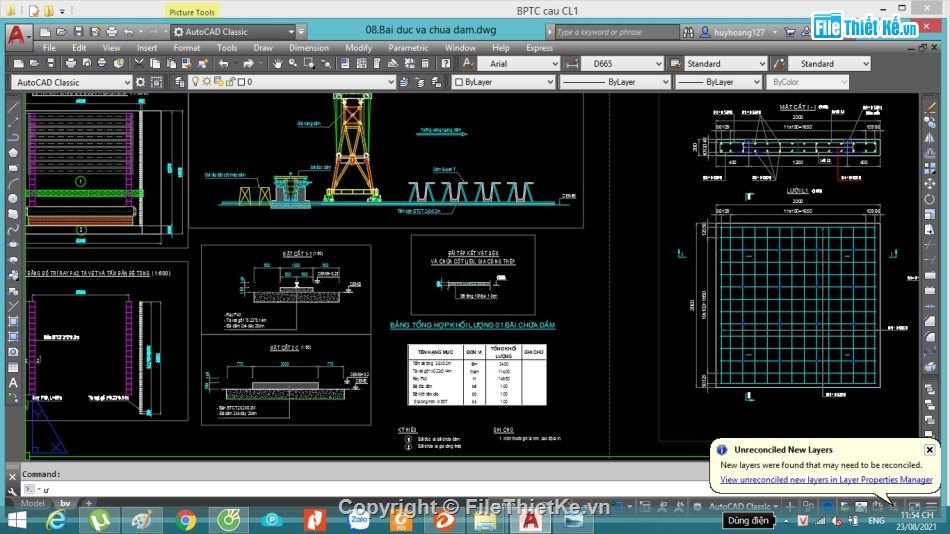Open the multileader style Standard dropdown
This screenshot has width=950, height=534.
[x=829, y=64]
